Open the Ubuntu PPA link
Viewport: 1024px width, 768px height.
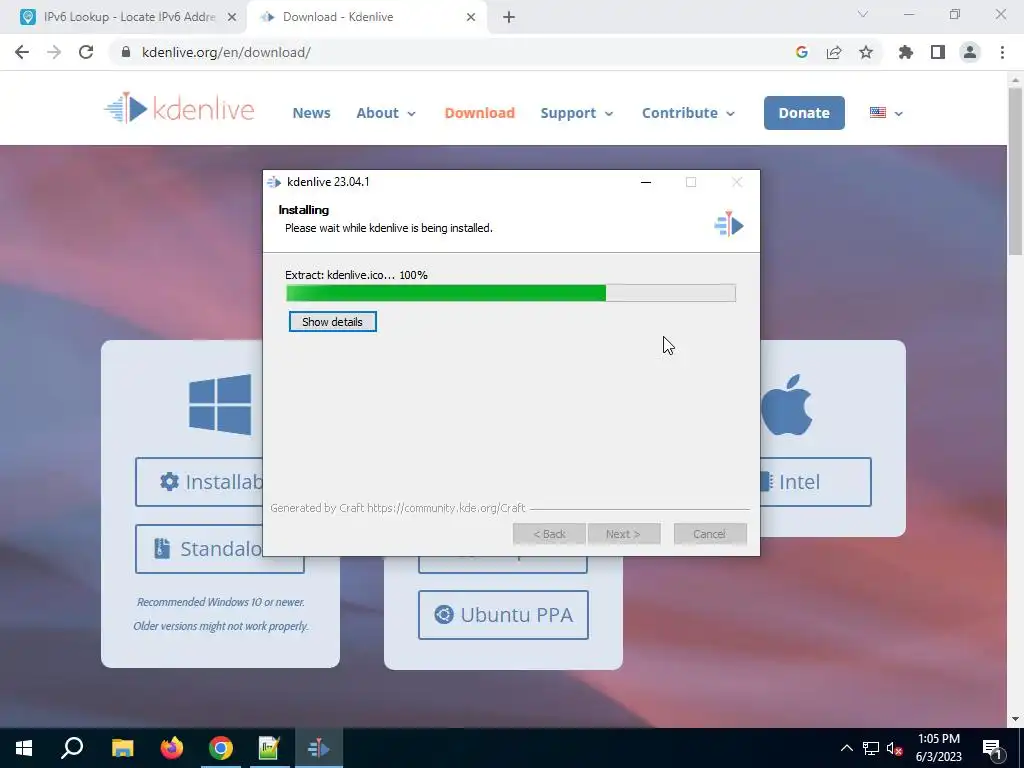tap(503, 615)
